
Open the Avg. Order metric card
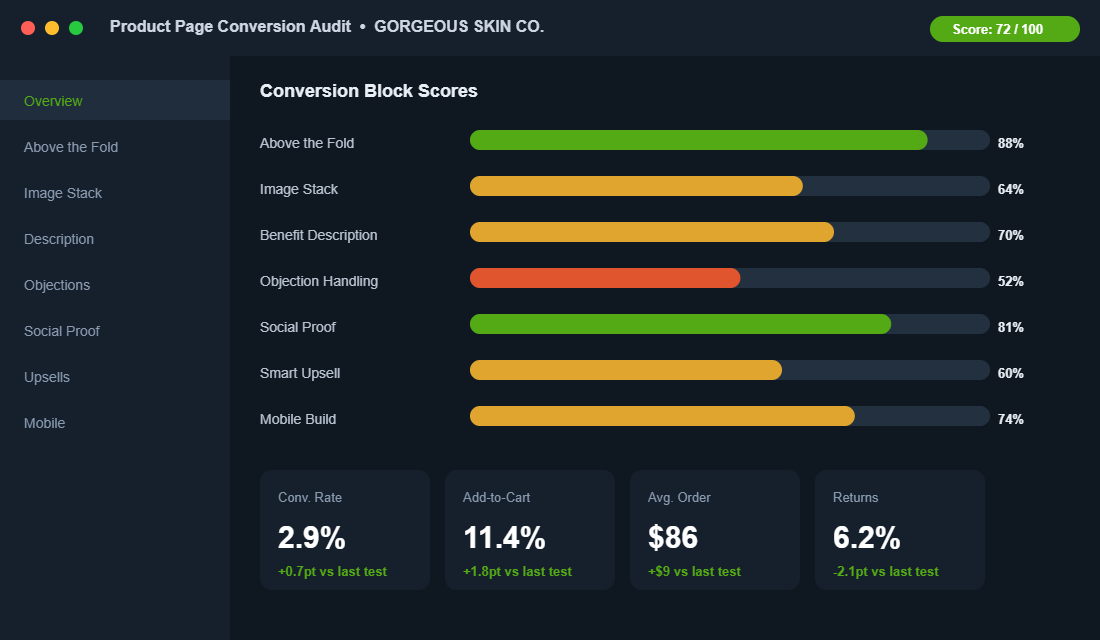tap(715, 530)
